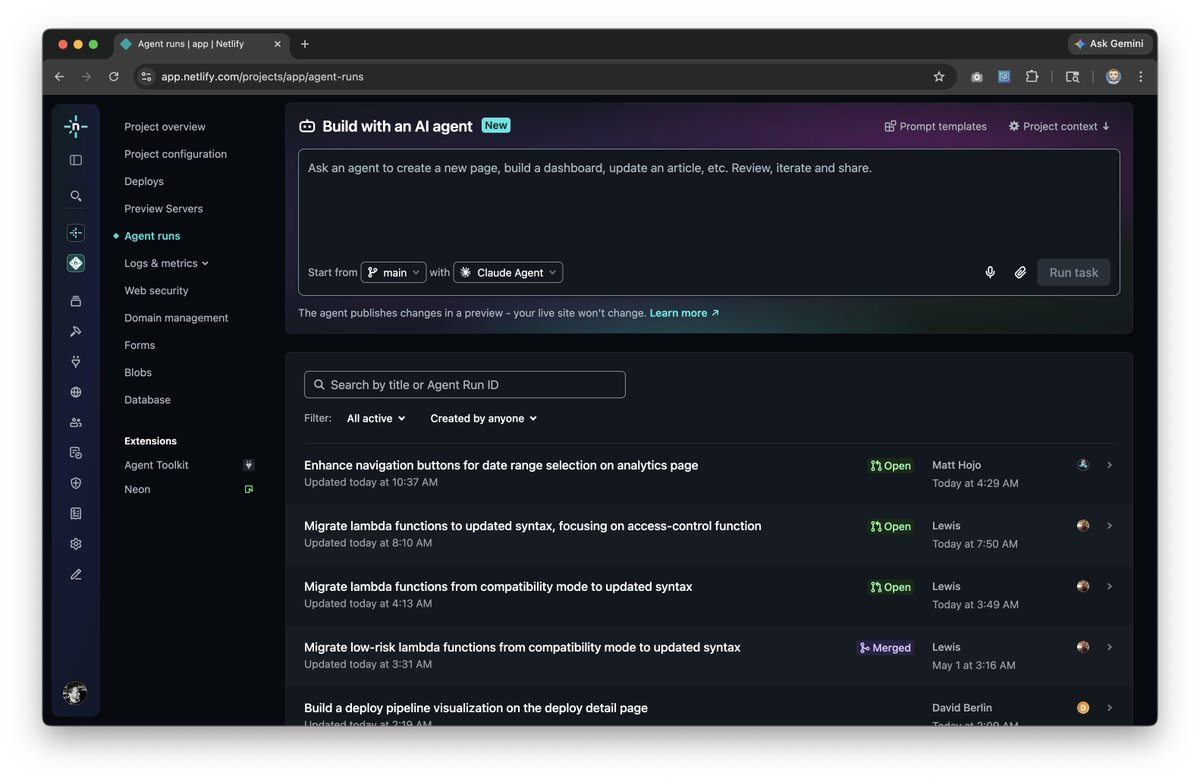Open Web security page
Screen dimensions: 1200x782
pyautogui.click(x=156, y=290)
